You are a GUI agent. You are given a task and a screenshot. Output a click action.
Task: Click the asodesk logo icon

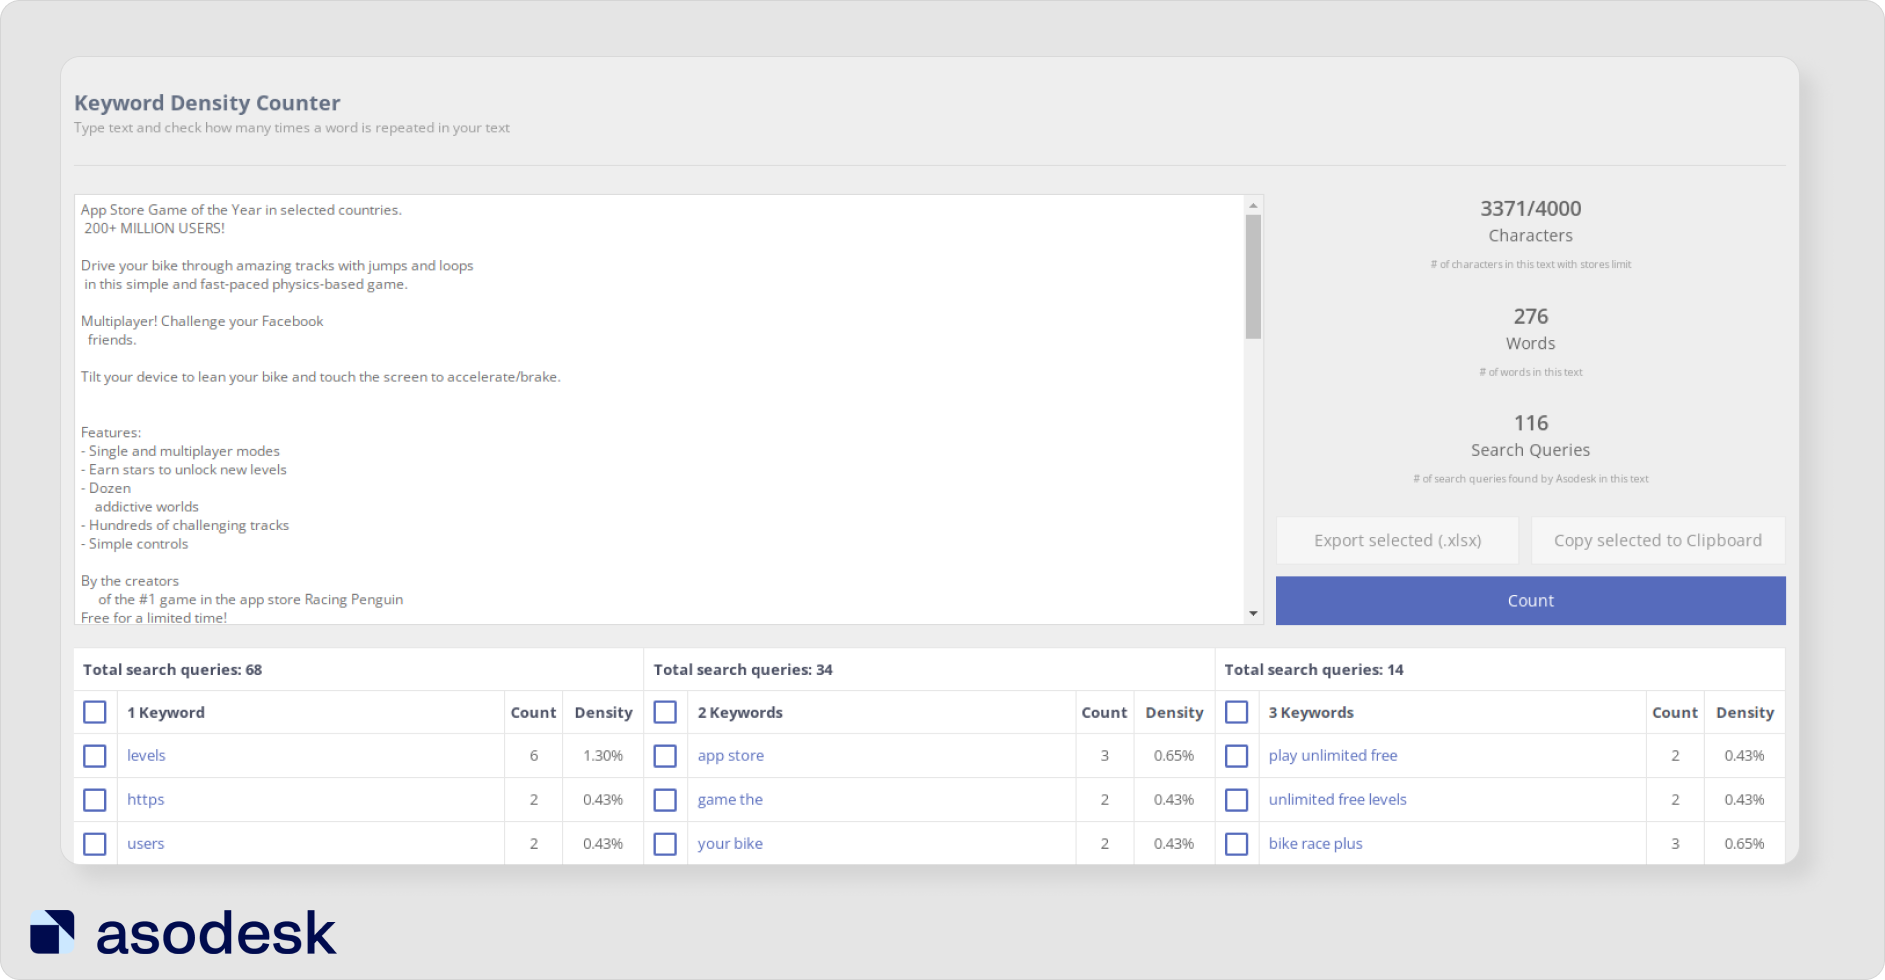click(52, 932)
